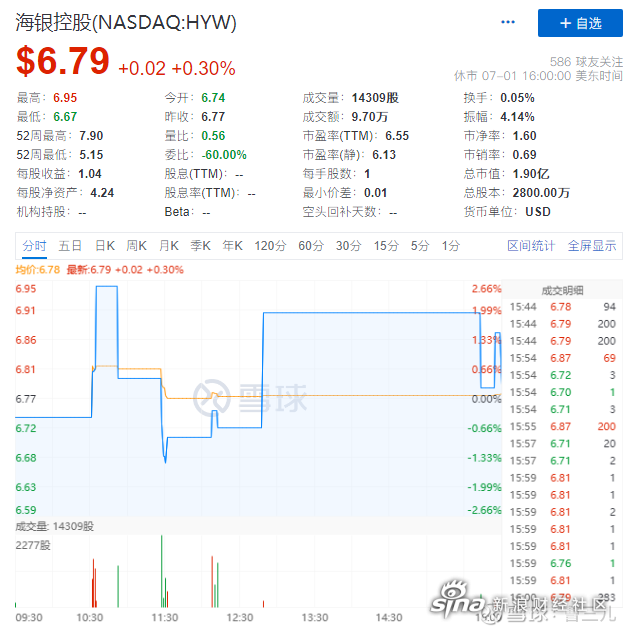
Task: Click the 15:44 trade row with 94 volume
Action: pos(563,307)
